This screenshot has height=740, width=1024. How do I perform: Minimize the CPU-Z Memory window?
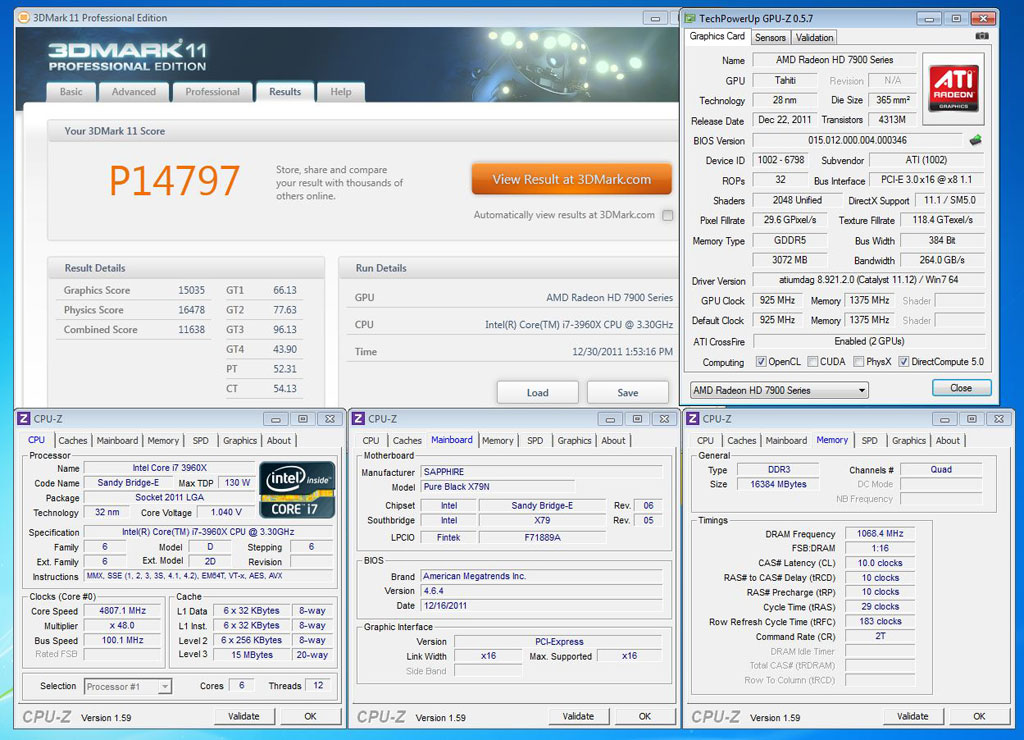944,419
